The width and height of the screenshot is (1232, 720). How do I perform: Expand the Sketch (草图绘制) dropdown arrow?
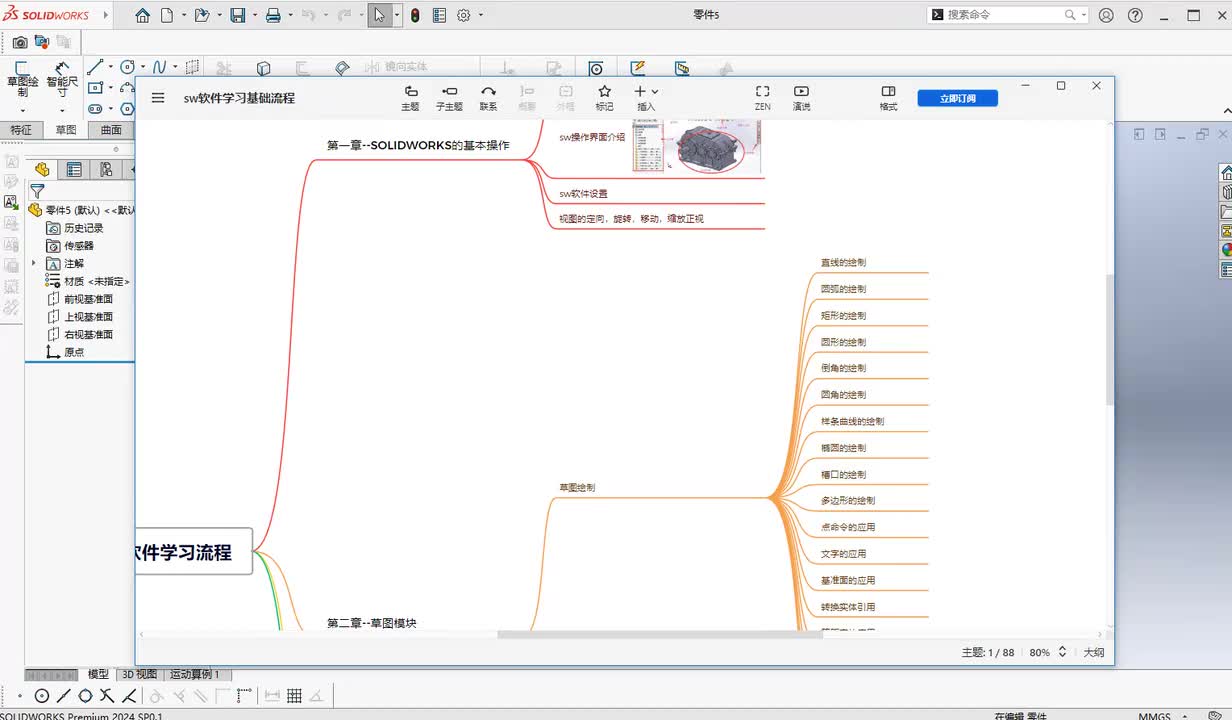pyautogui.click(x=22, y=110)
